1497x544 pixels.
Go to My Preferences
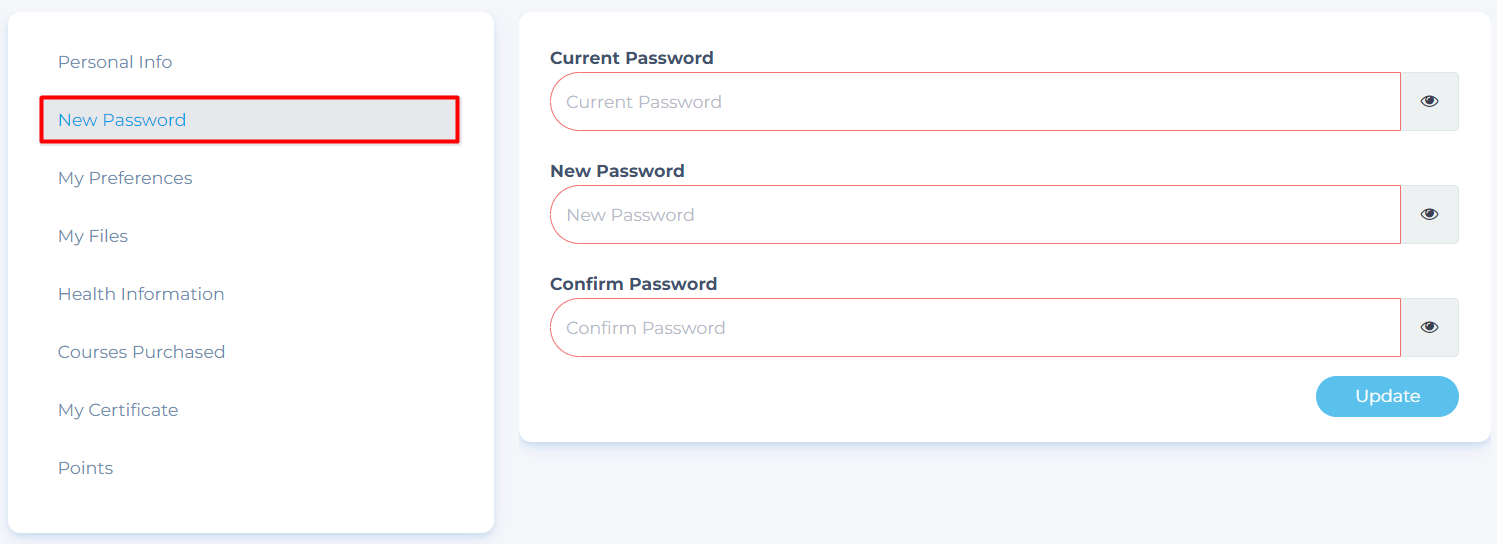point(125,178)
